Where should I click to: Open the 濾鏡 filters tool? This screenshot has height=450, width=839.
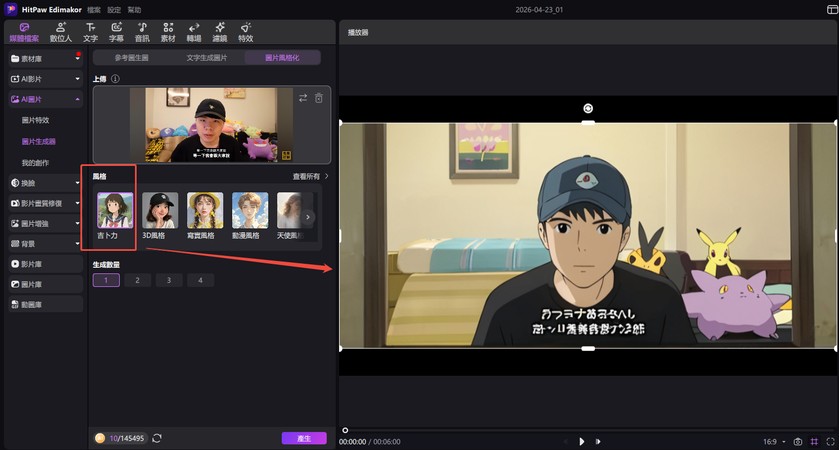[219, 33]
